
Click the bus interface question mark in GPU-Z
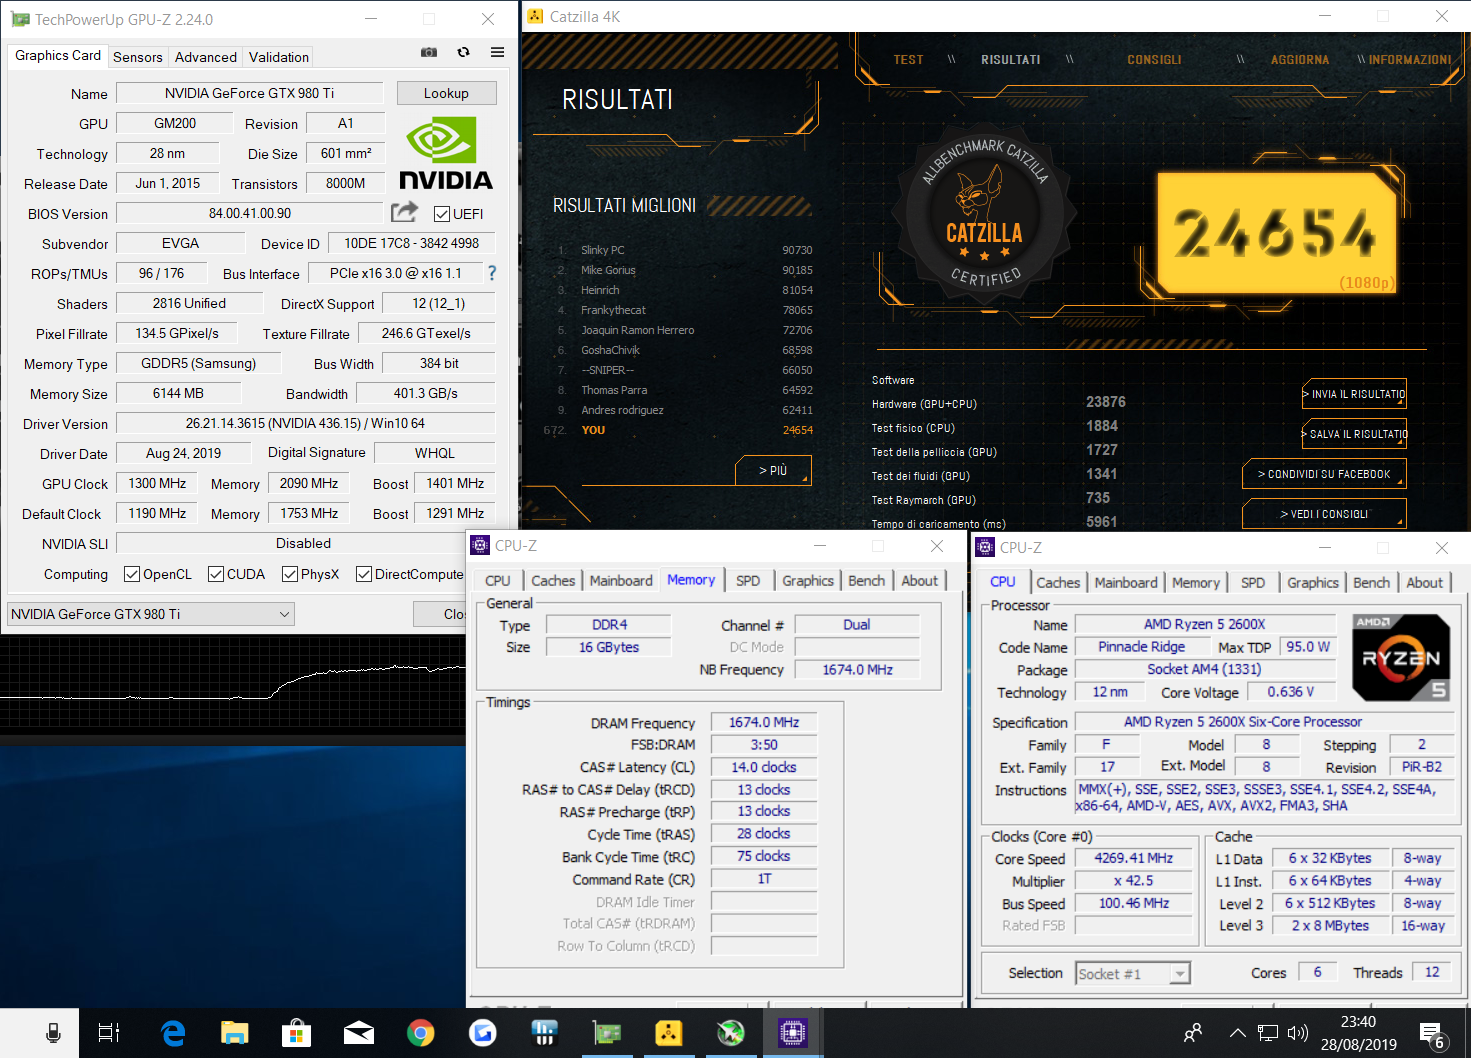pos(492,273)
